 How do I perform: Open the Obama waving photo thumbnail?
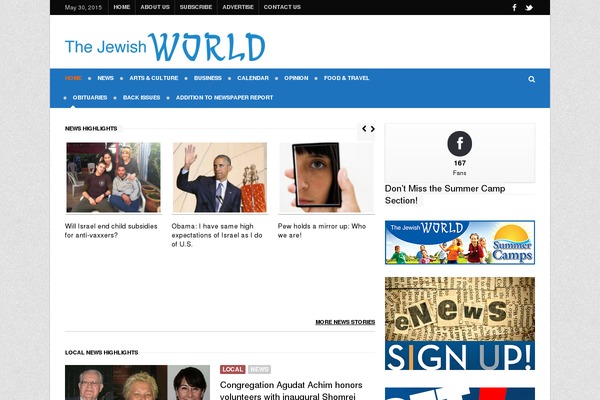(x=220, y=177)
